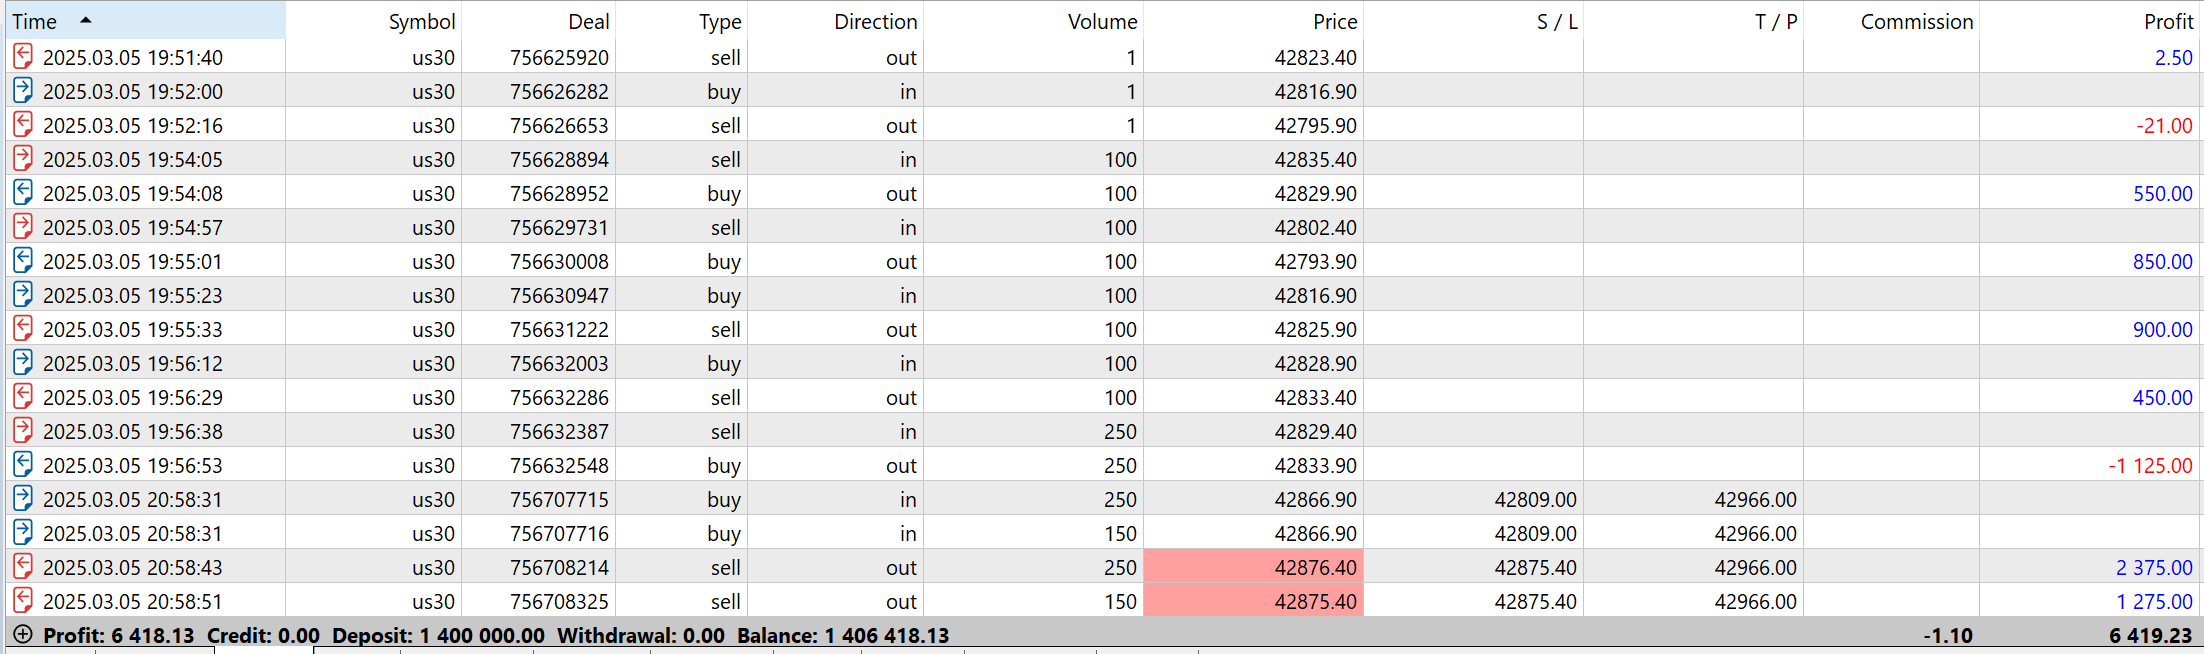Screen dimensions: 2204x654
Task: Click the blue deal icon at 19:55:01
Action: pyautogui.click(x=22, y=261)
